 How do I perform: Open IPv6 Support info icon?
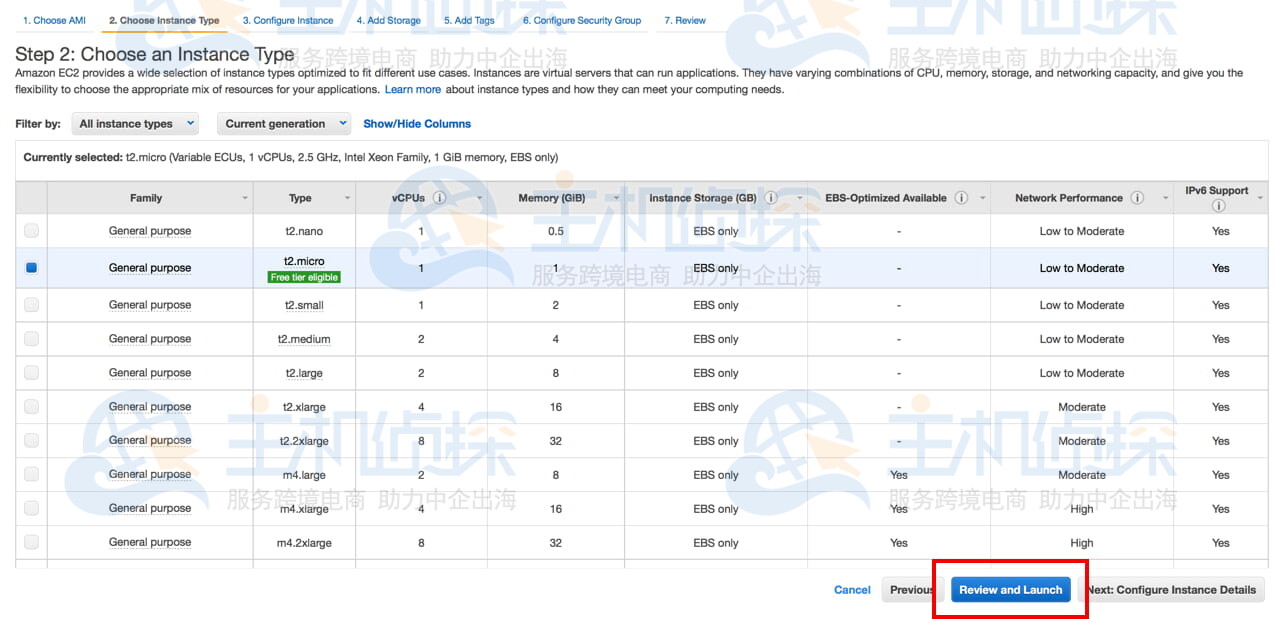click(x=1217, y=206)
